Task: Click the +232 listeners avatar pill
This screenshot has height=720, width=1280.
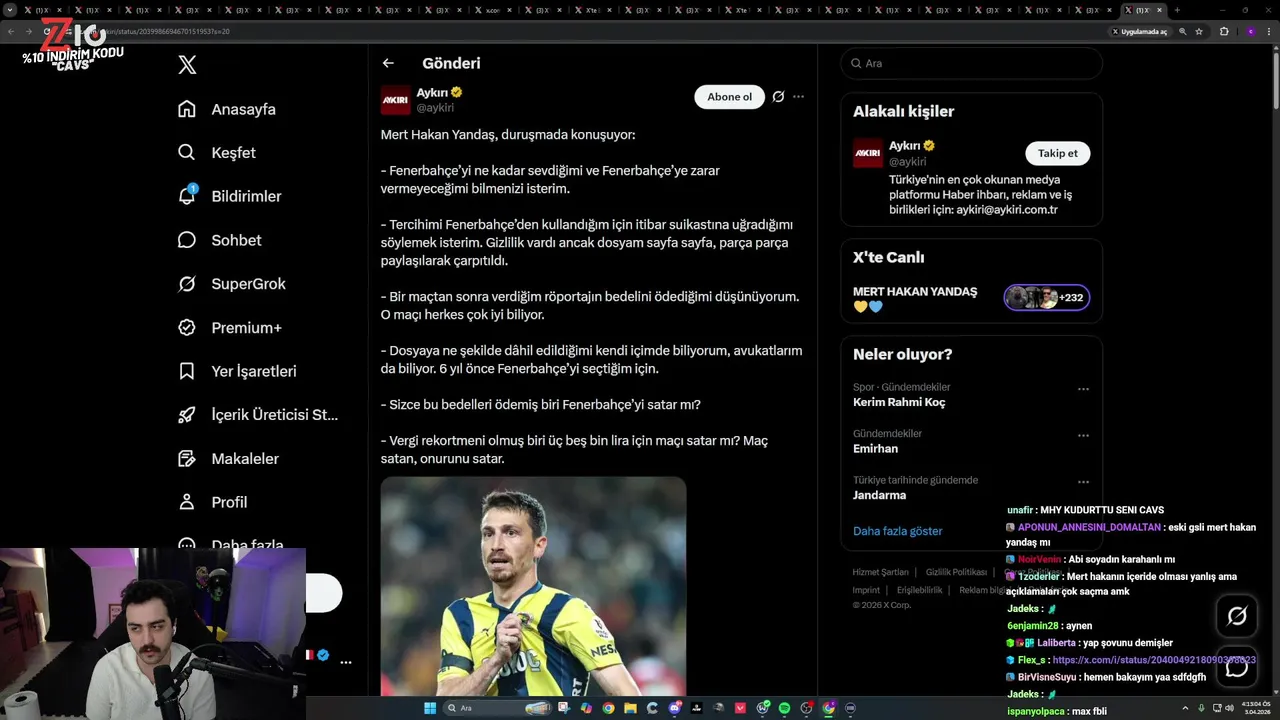Action: tap(1047, 297)
